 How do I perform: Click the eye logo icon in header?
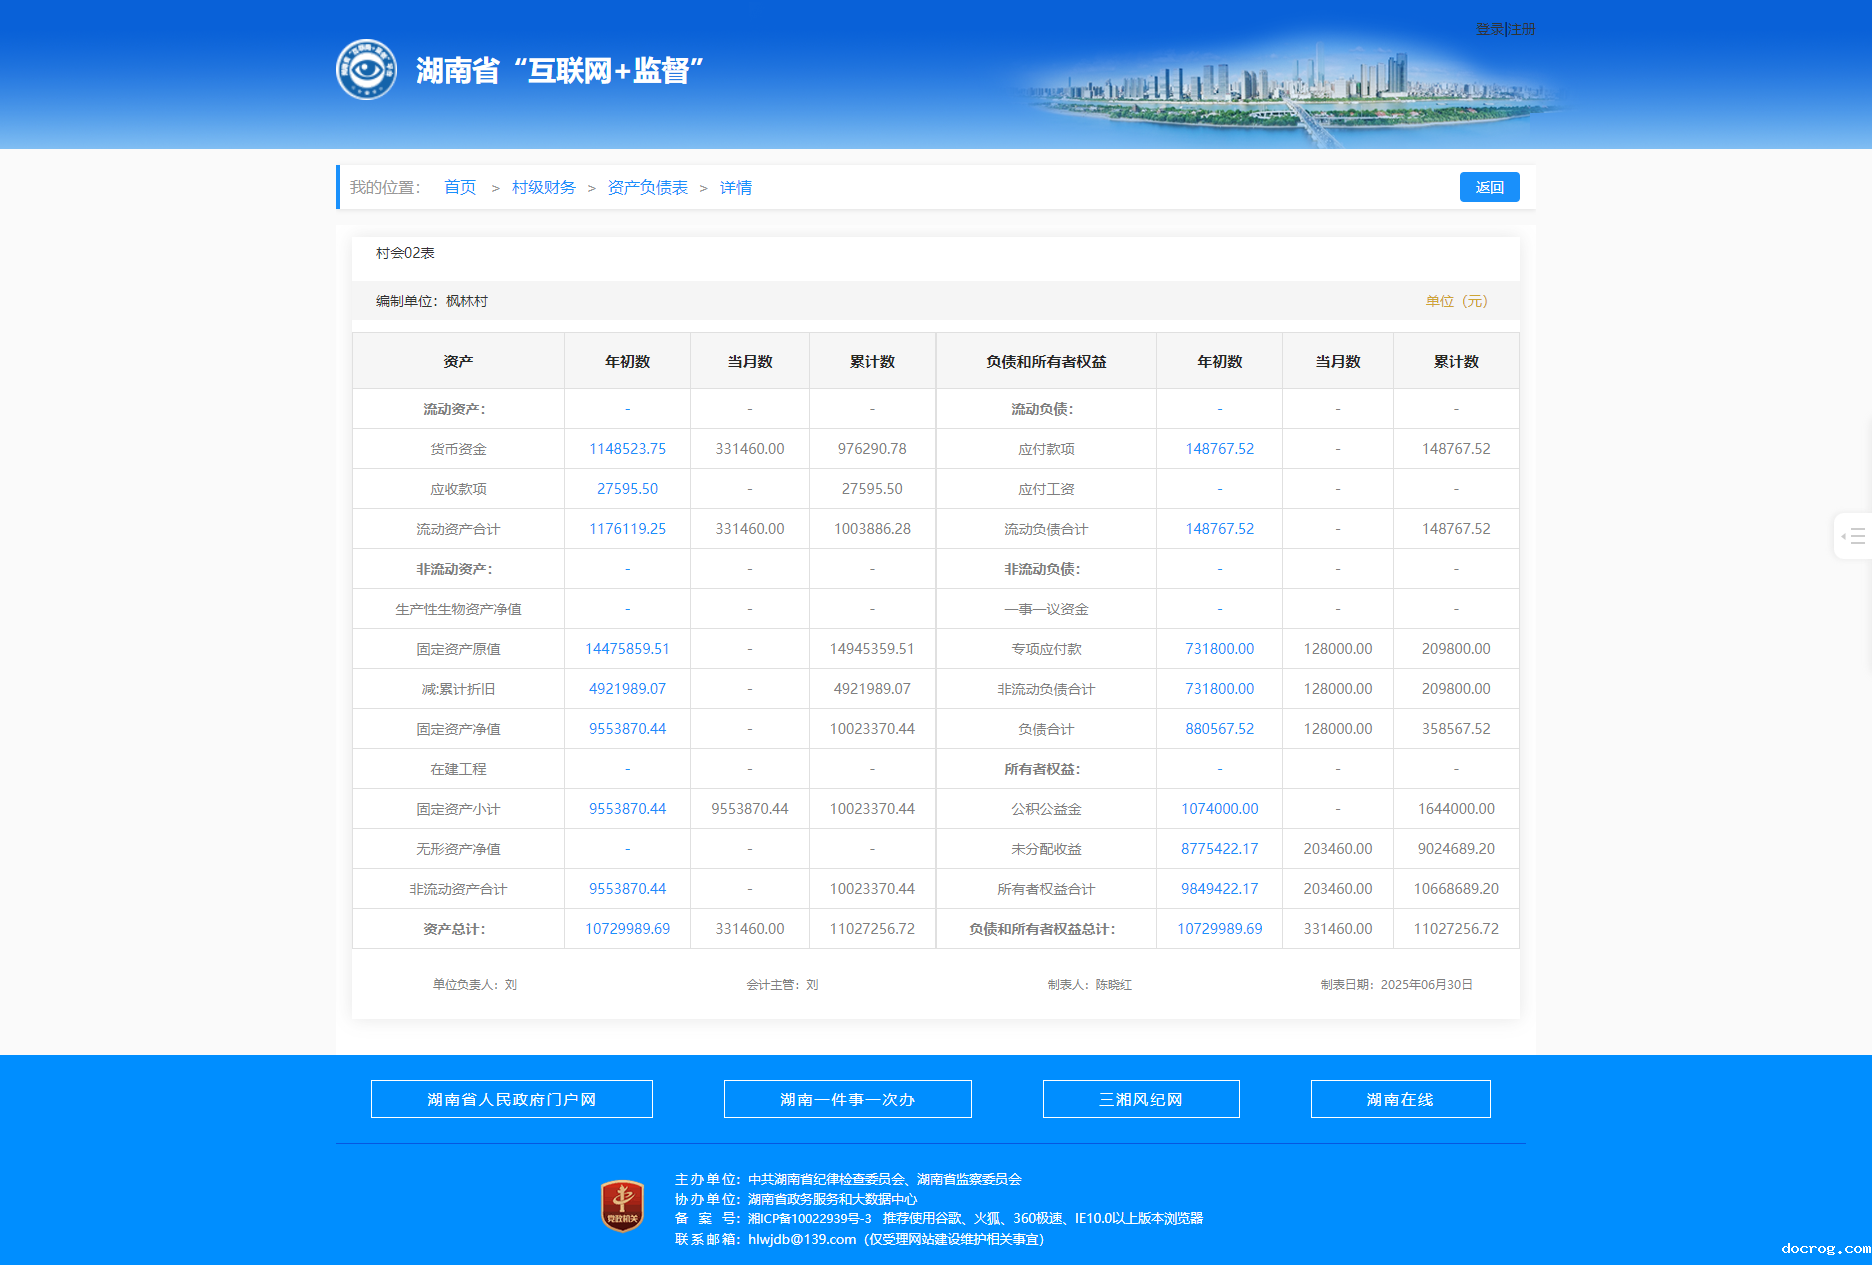pos(366,70)
